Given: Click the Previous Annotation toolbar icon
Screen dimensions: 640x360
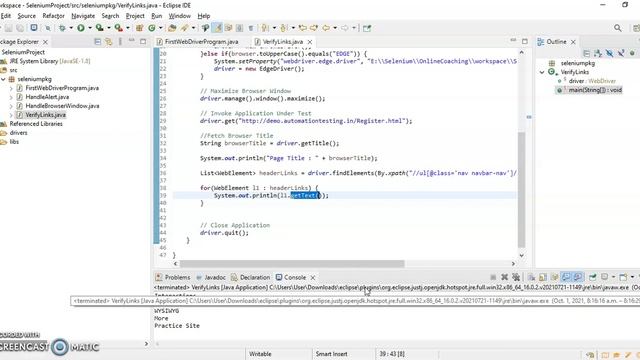Looking at the screenshot, I should point(284,28).
